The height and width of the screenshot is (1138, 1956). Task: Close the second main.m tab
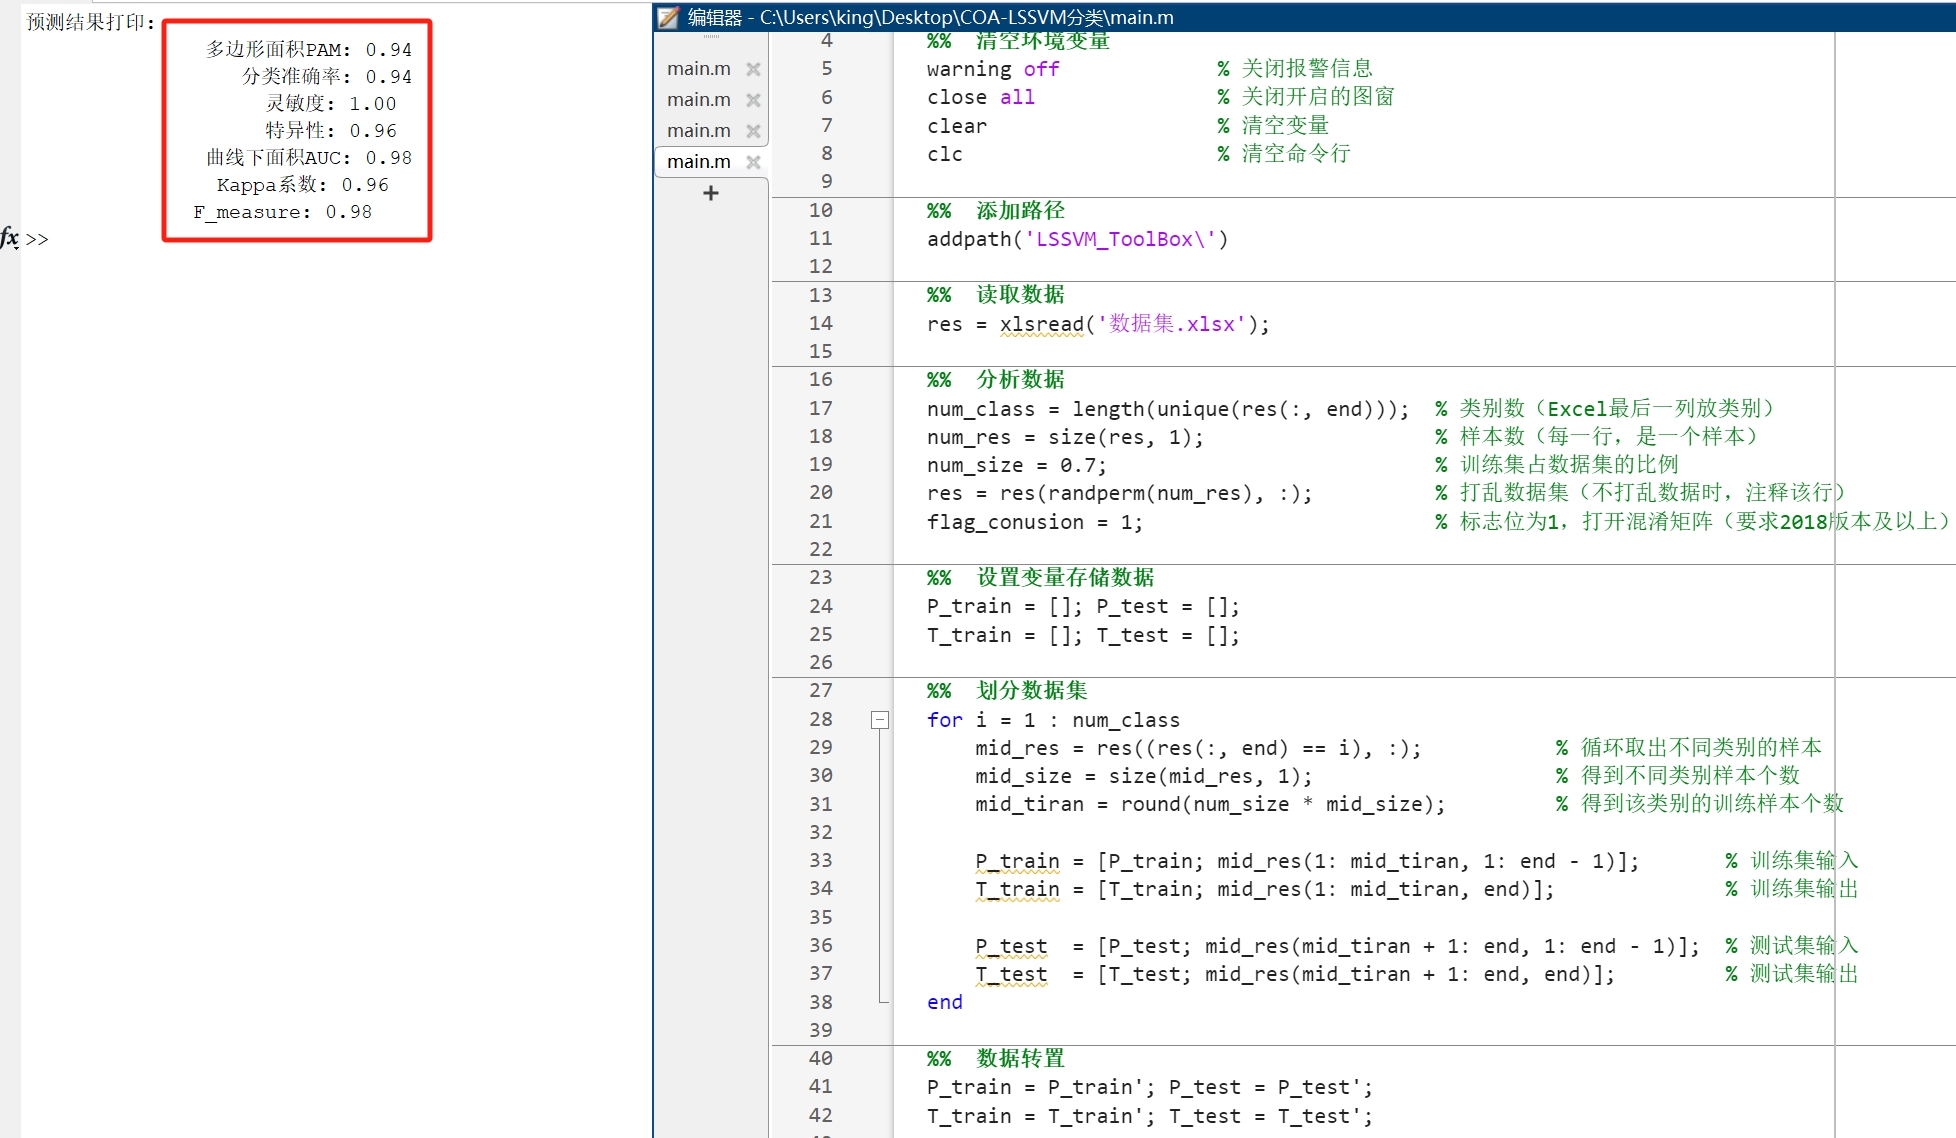click(754, 99)
